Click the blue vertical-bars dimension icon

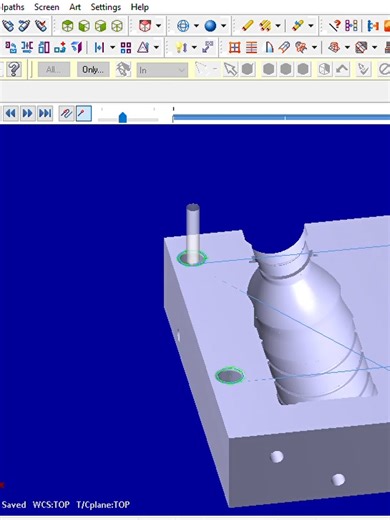pyautogui.click(x=99, y=48)
